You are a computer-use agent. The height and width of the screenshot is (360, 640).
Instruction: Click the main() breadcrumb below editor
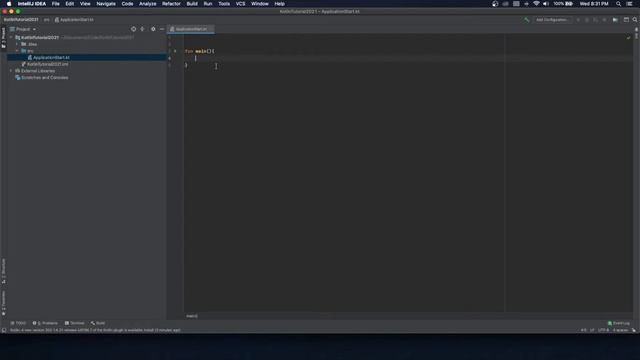click(x=192, y=316)
